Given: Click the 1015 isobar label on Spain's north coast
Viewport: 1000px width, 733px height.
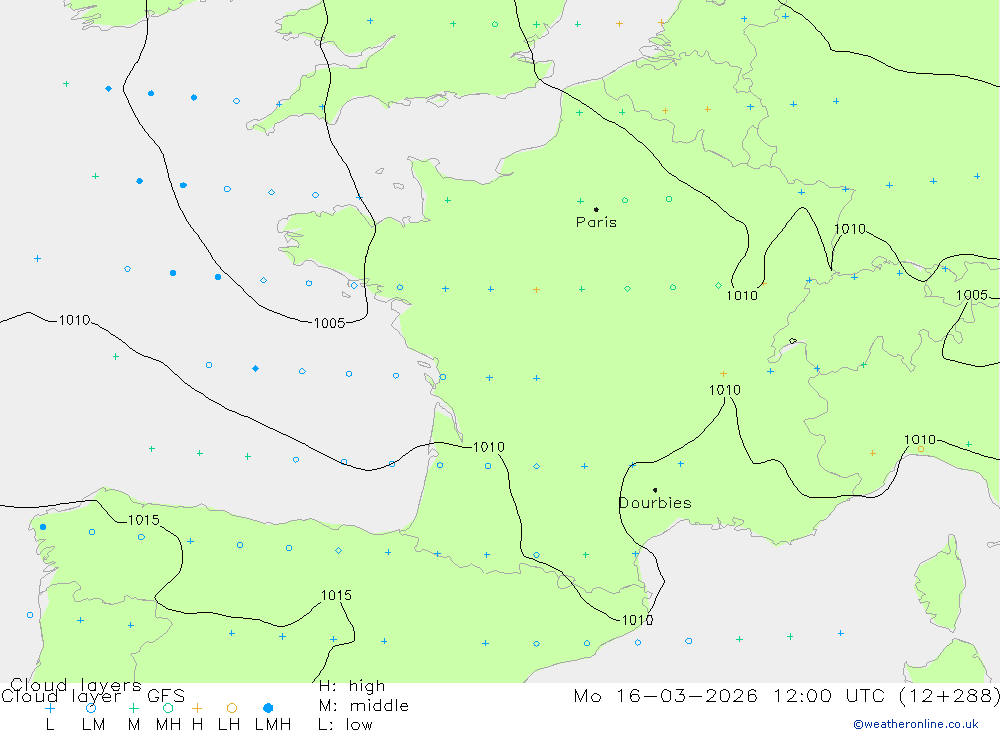Looking at the screenshot, I should pyautogui.click(x=143, y=520).
